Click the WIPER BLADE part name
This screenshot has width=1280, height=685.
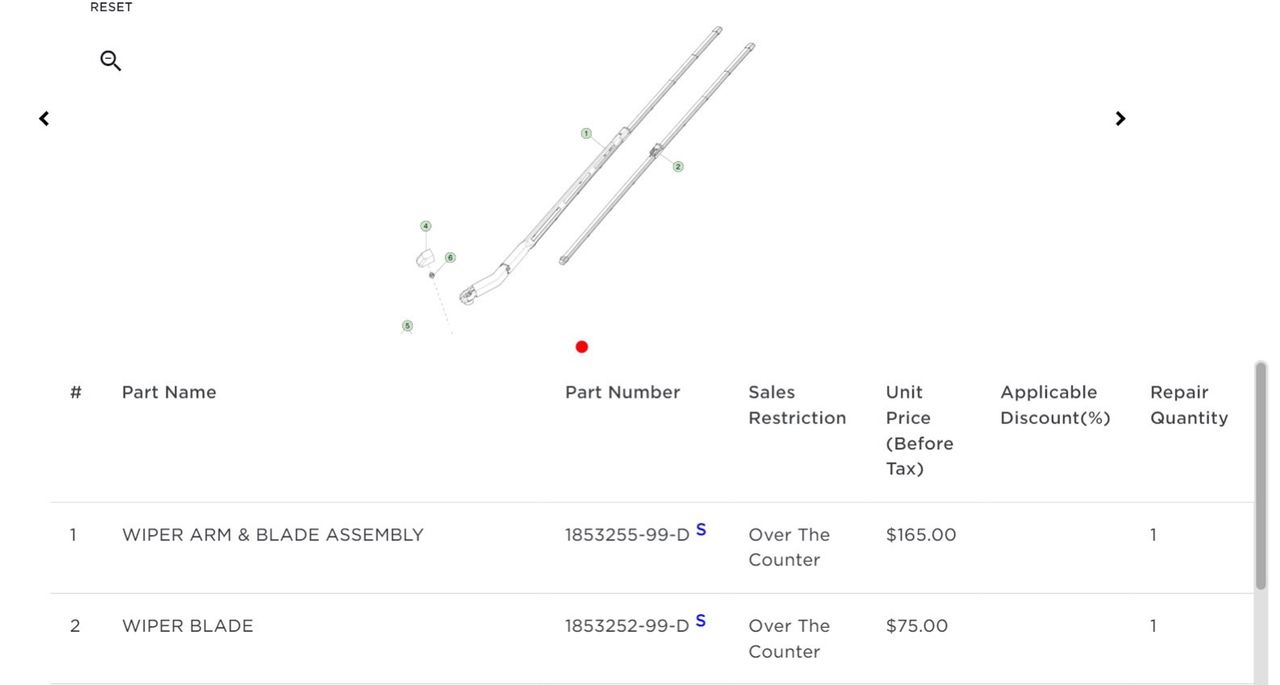pos(188,626)
